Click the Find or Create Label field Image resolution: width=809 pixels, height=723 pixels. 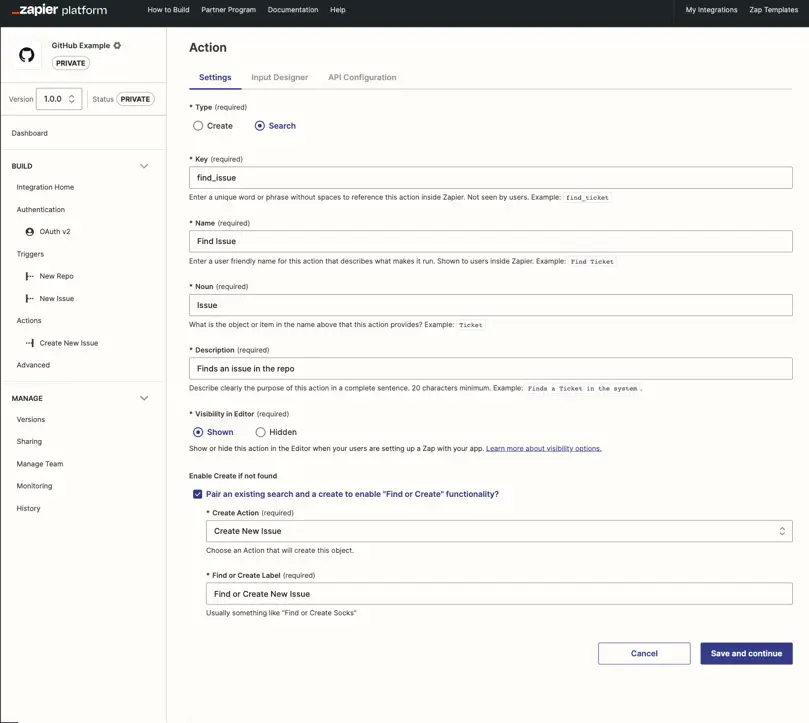pos(499,593)
